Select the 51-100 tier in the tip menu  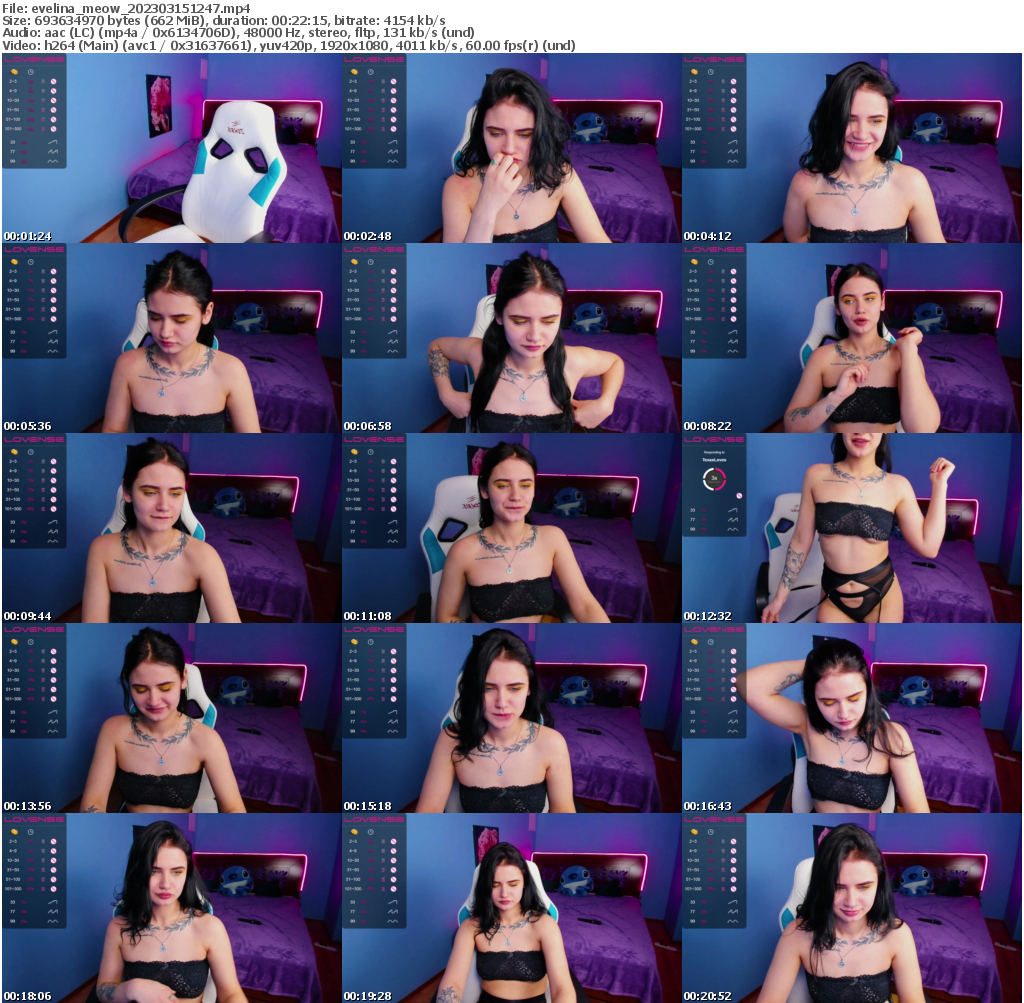(x=13, y=119)
